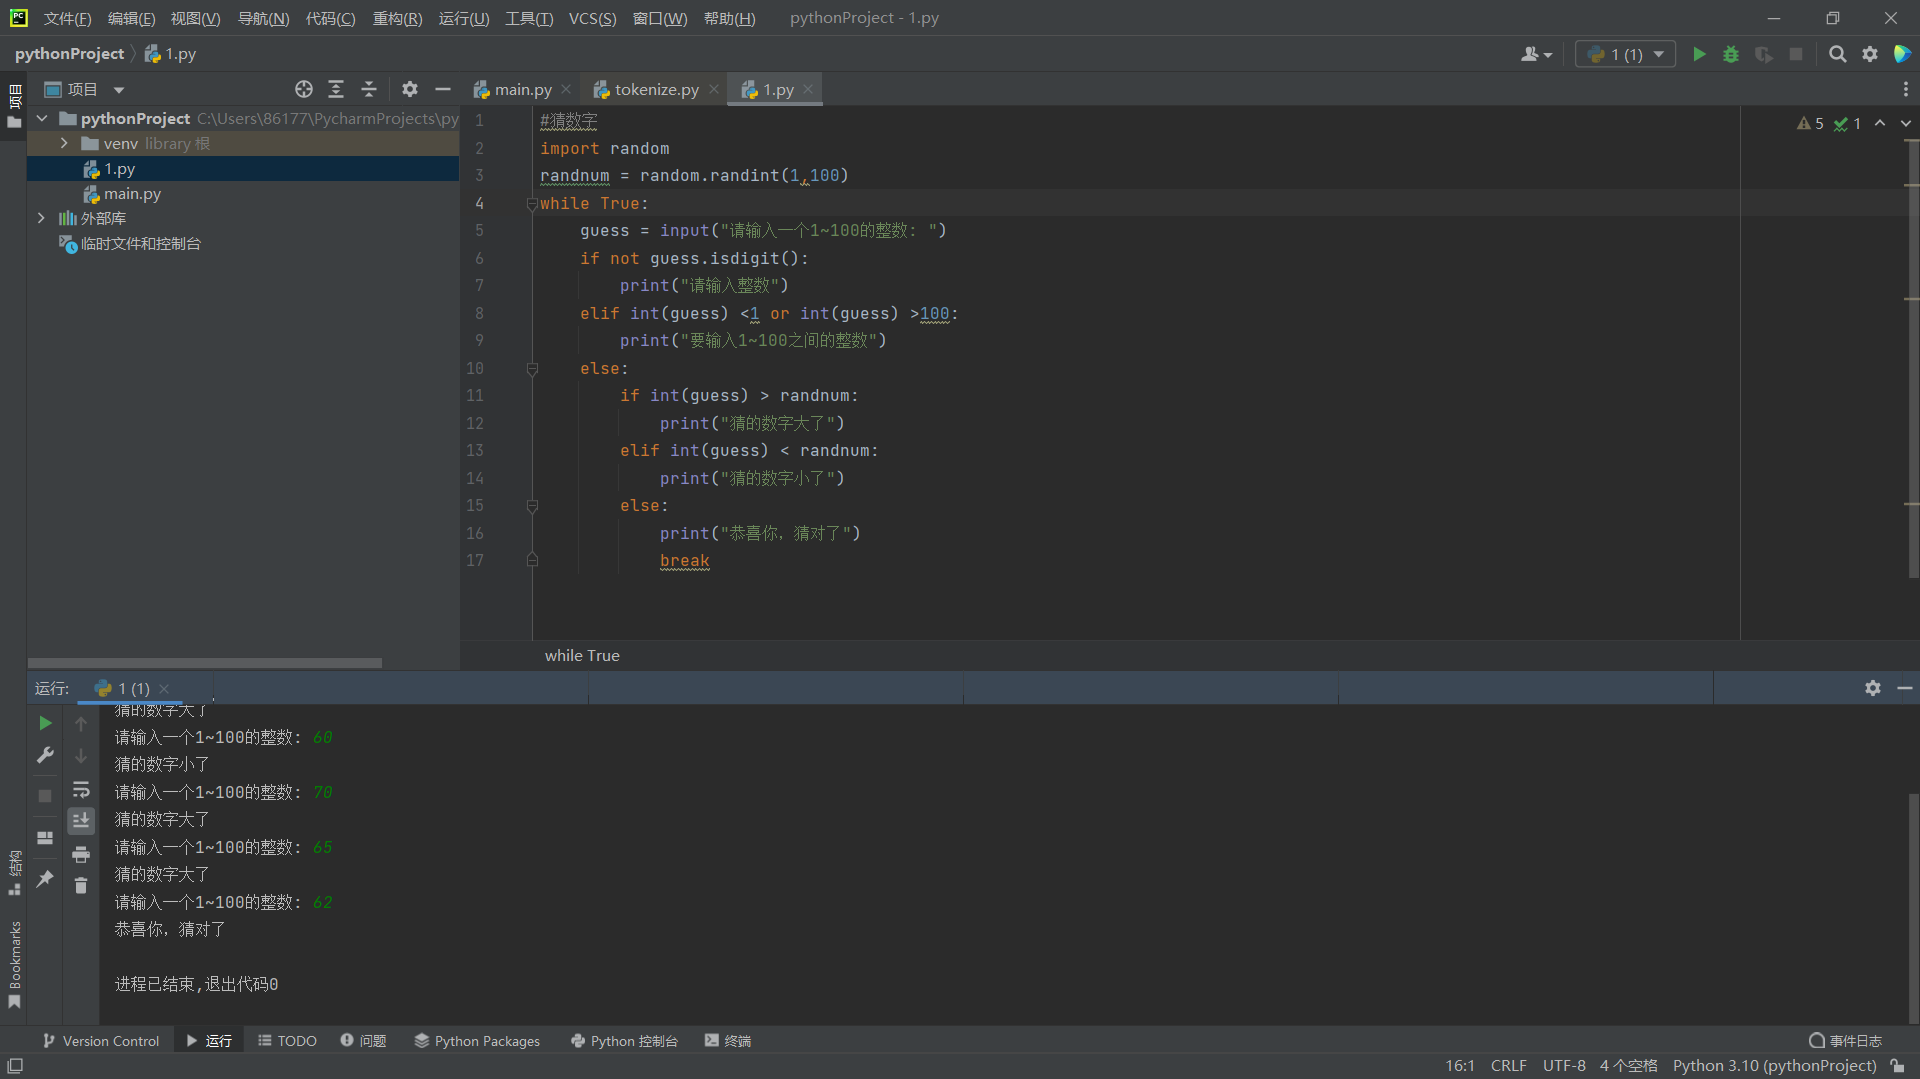
Task: Pin the run tab
Action: [45, 879]
